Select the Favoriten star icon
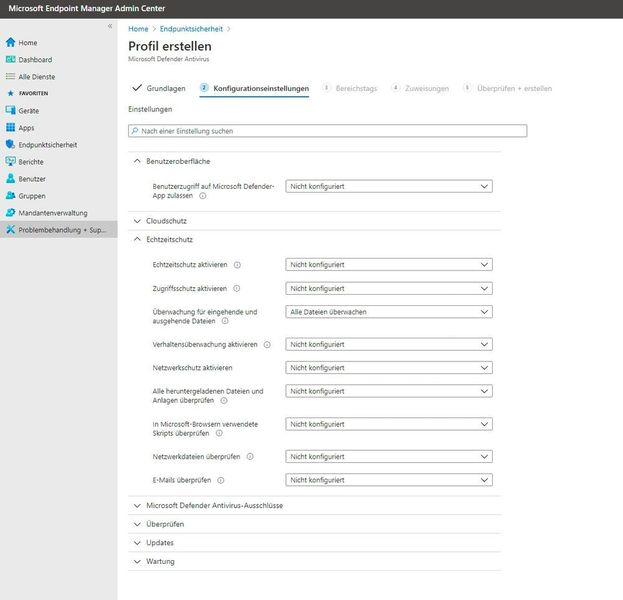 pos(11,93)
